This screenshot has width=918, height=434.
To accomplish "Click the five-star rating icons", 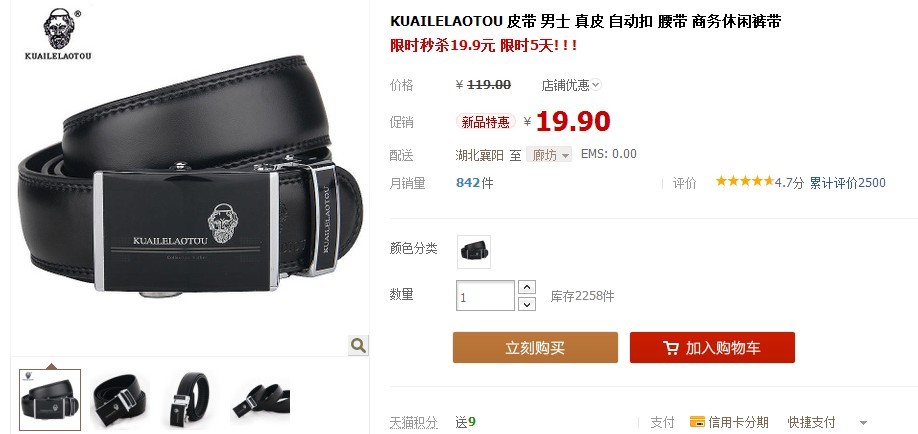I will pyautogui.click(x=744, y=182).
